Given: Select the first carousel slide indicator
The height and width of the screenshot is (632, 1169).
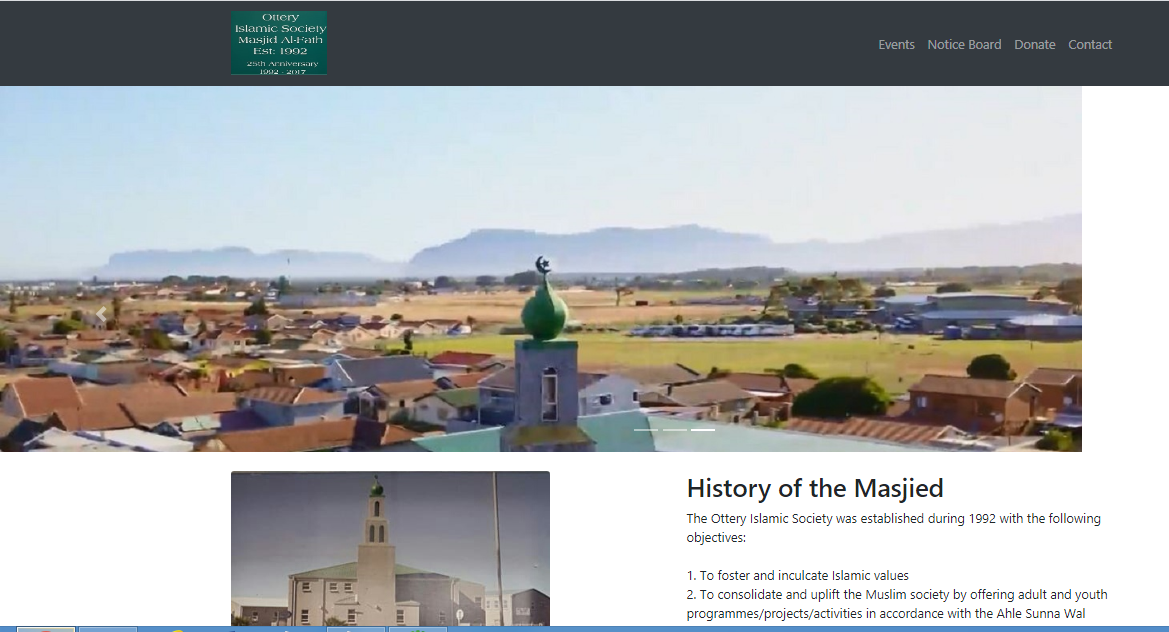Looking at the screenshot, I should pyautogui.click(x=646, y=430).
